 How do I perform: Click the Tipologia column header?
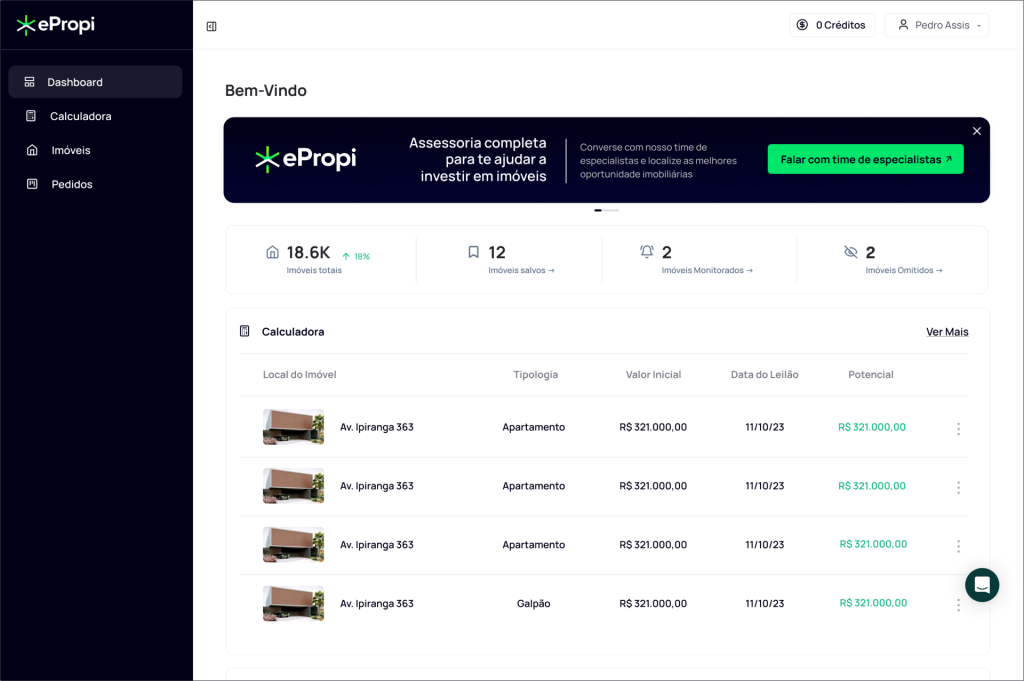coord(536,375)
